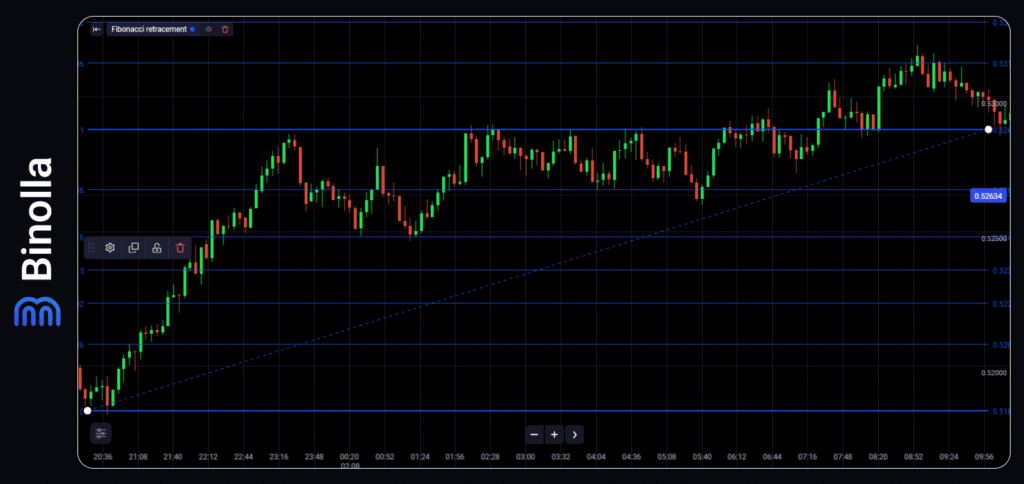Delete Fibonacci retracement using the top trash icon
Image resolution: width=1024 pixels, height=484 pixels.
tap(225, 29)
